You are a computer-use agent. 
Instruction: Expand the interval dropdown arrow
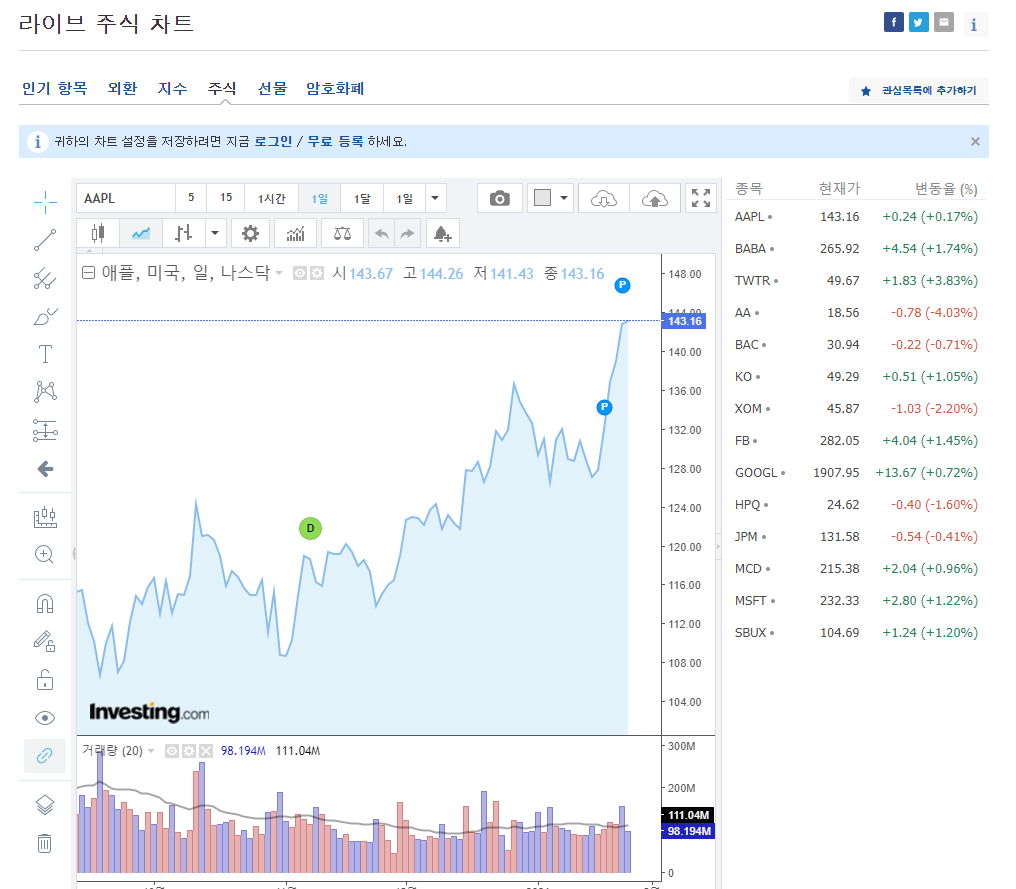coord(435,198)
